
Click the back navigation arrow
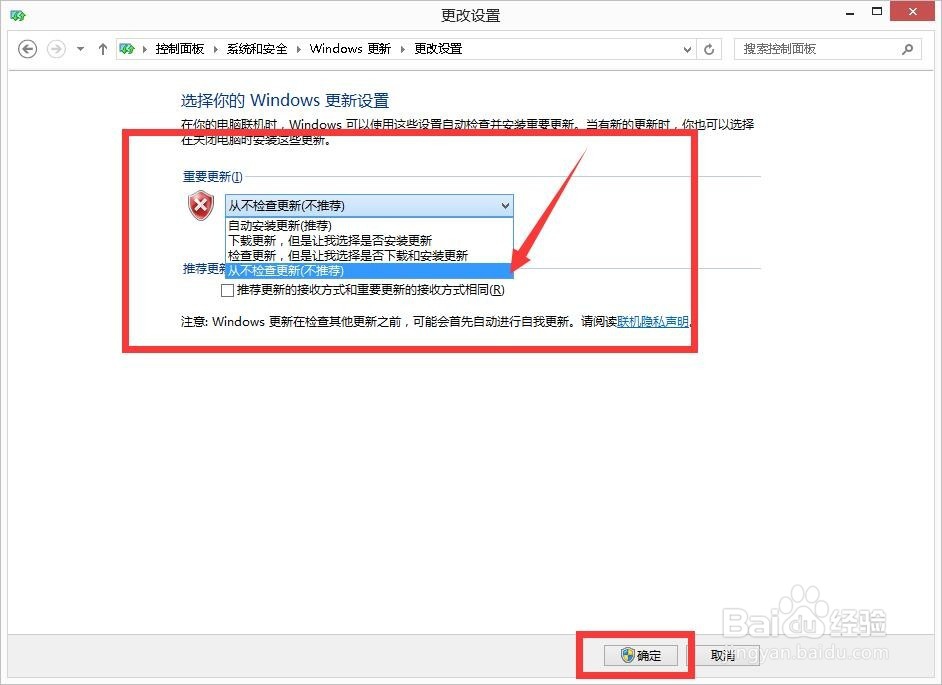click(x=27, y=48)
